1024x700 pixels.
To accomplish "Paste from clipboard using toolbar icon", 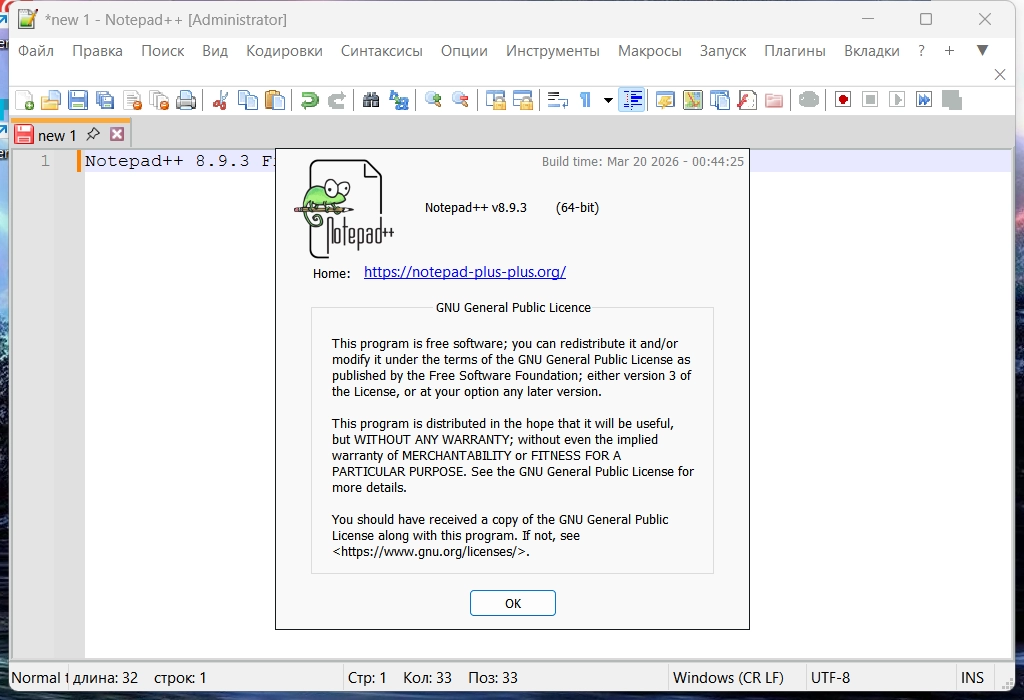I will tap(275, 100).
